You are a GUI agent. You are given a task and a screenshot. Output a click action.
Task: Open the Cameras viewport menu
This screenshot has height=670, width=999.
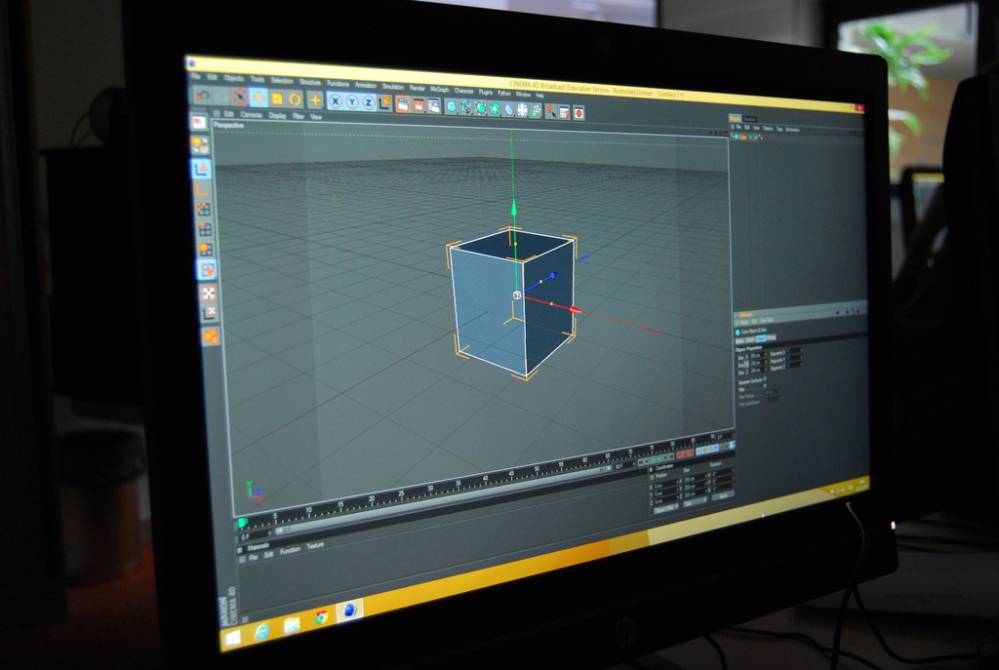[x=251, y=115]
